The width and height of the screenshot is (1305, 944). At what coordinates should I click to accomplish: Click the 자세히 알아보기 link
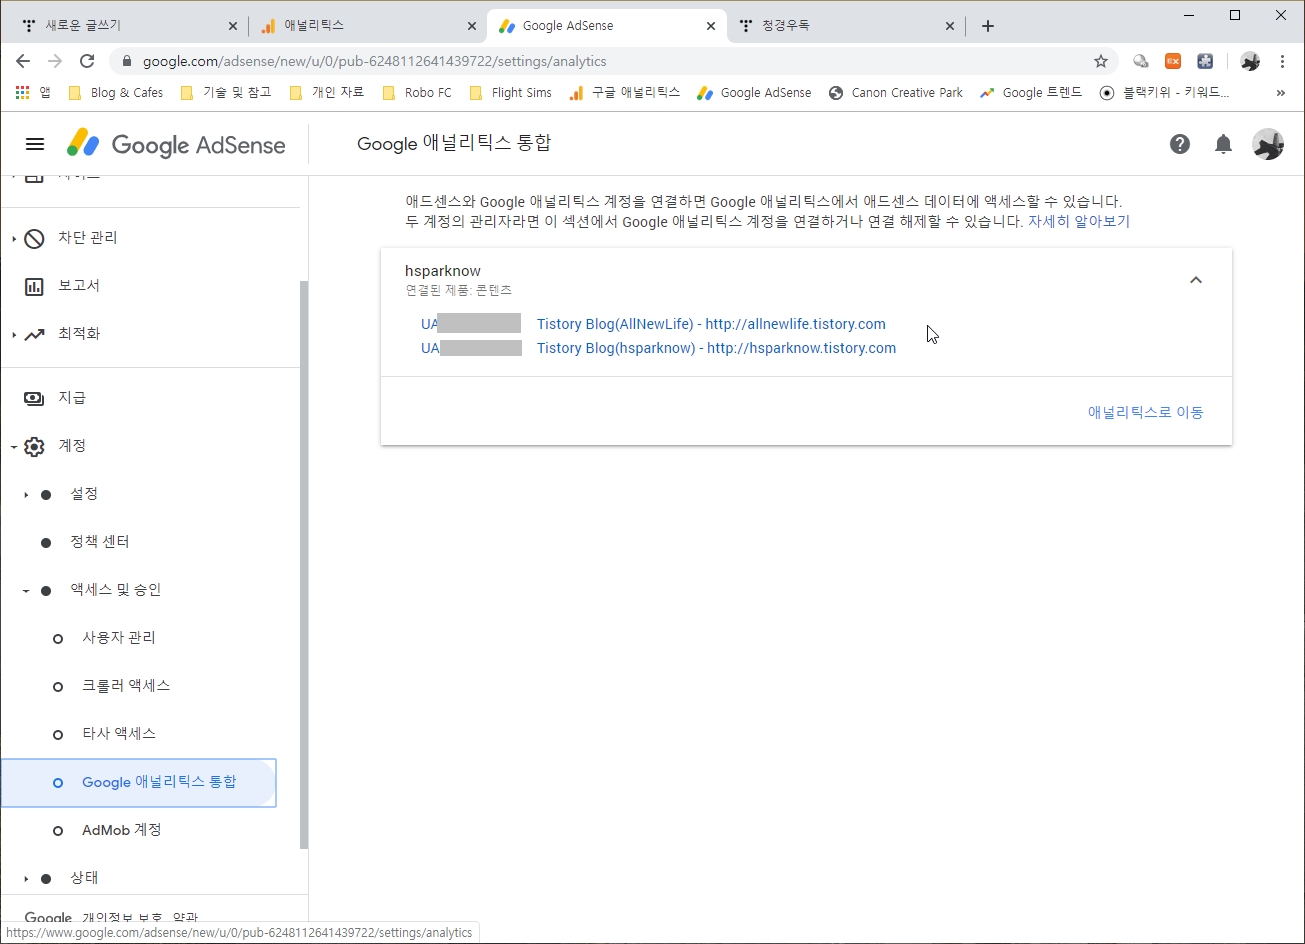pos(1079,221)
